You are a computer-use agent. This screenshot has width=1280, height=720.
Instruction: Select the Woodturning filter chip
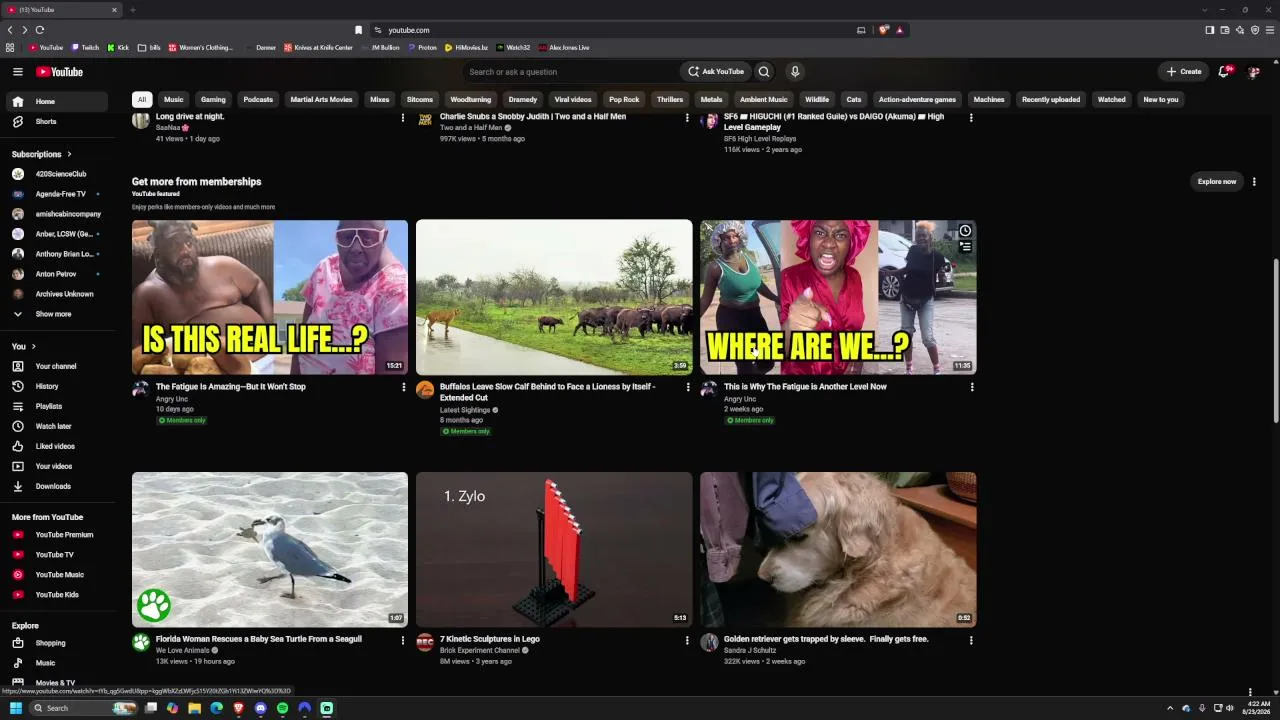point(471,100)
